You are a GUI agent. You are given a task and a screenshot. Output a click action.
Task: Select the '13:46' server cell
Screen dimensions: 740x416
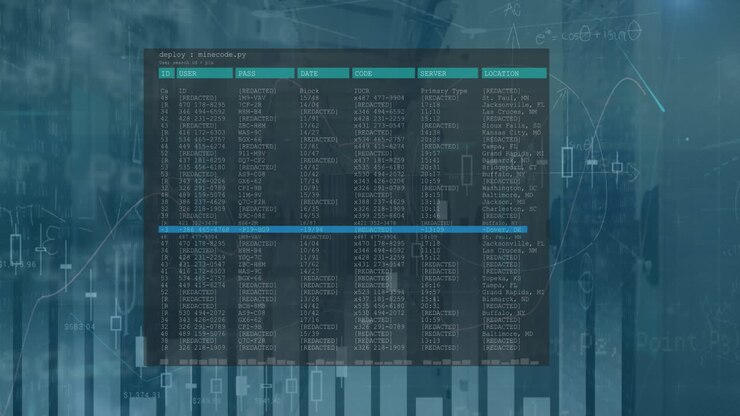pos(430,216)
